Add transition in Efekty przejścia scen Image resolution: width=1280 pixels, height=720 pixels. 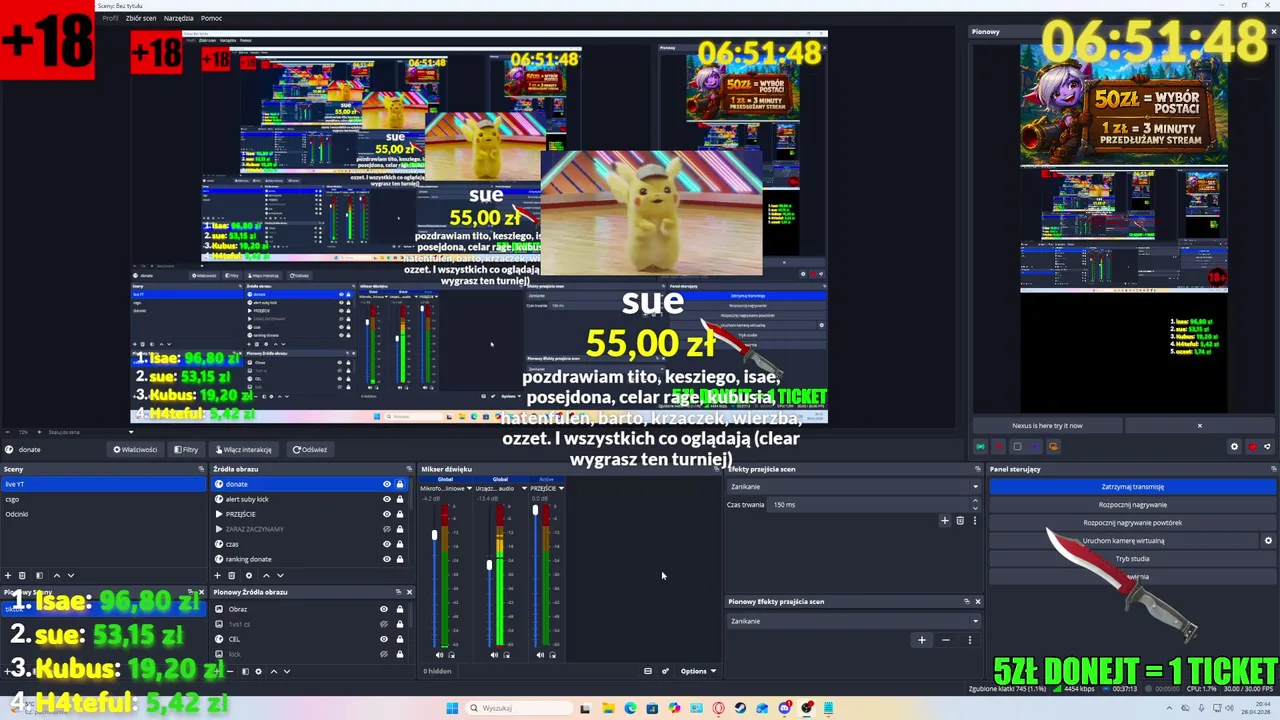tap(944, 520)
